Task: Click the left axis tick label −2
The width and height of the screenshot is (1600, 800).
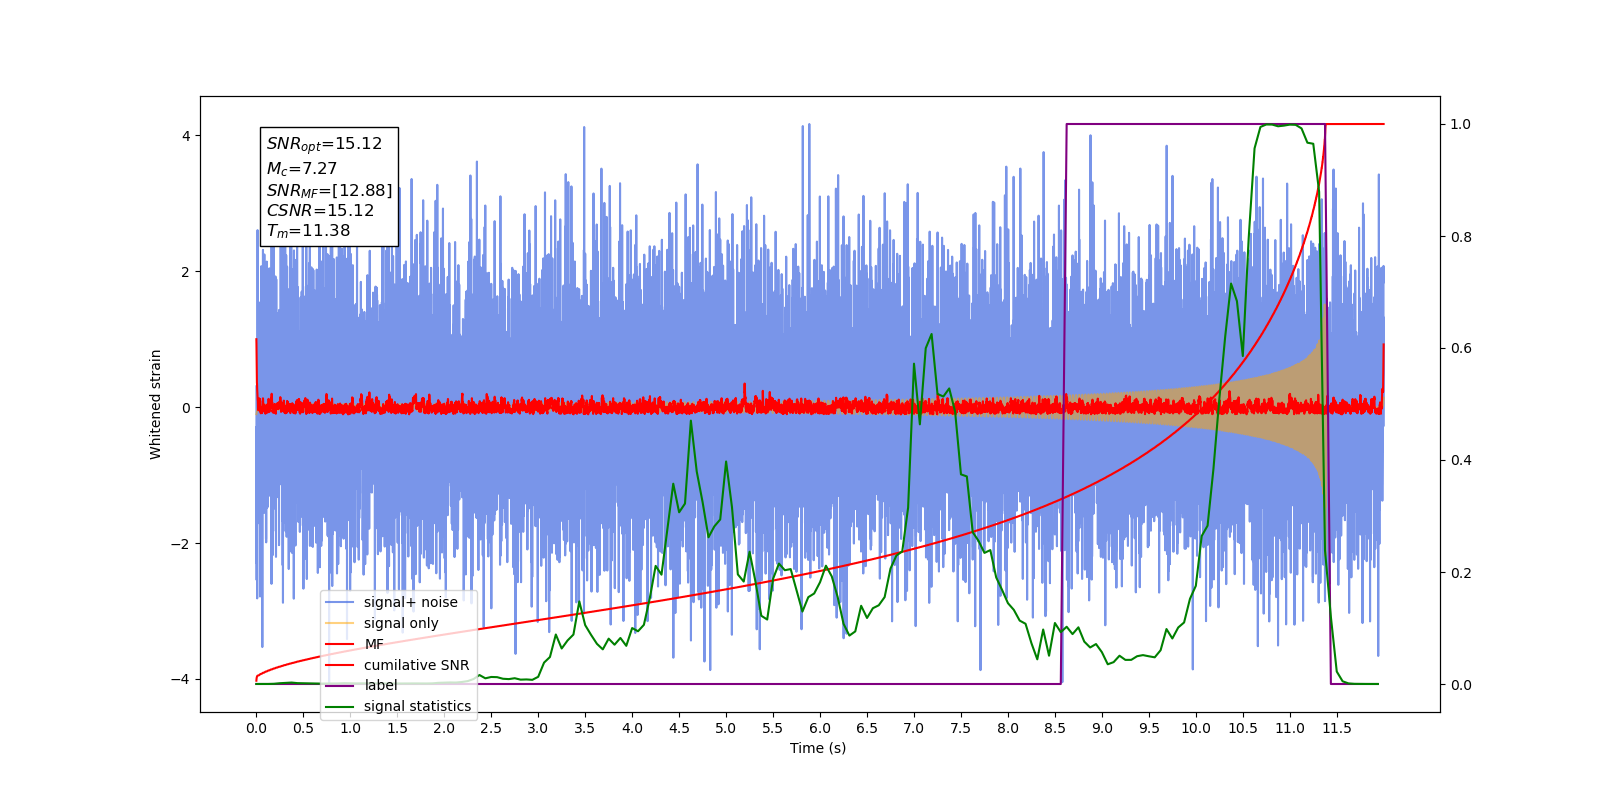Action: point(181,544)
